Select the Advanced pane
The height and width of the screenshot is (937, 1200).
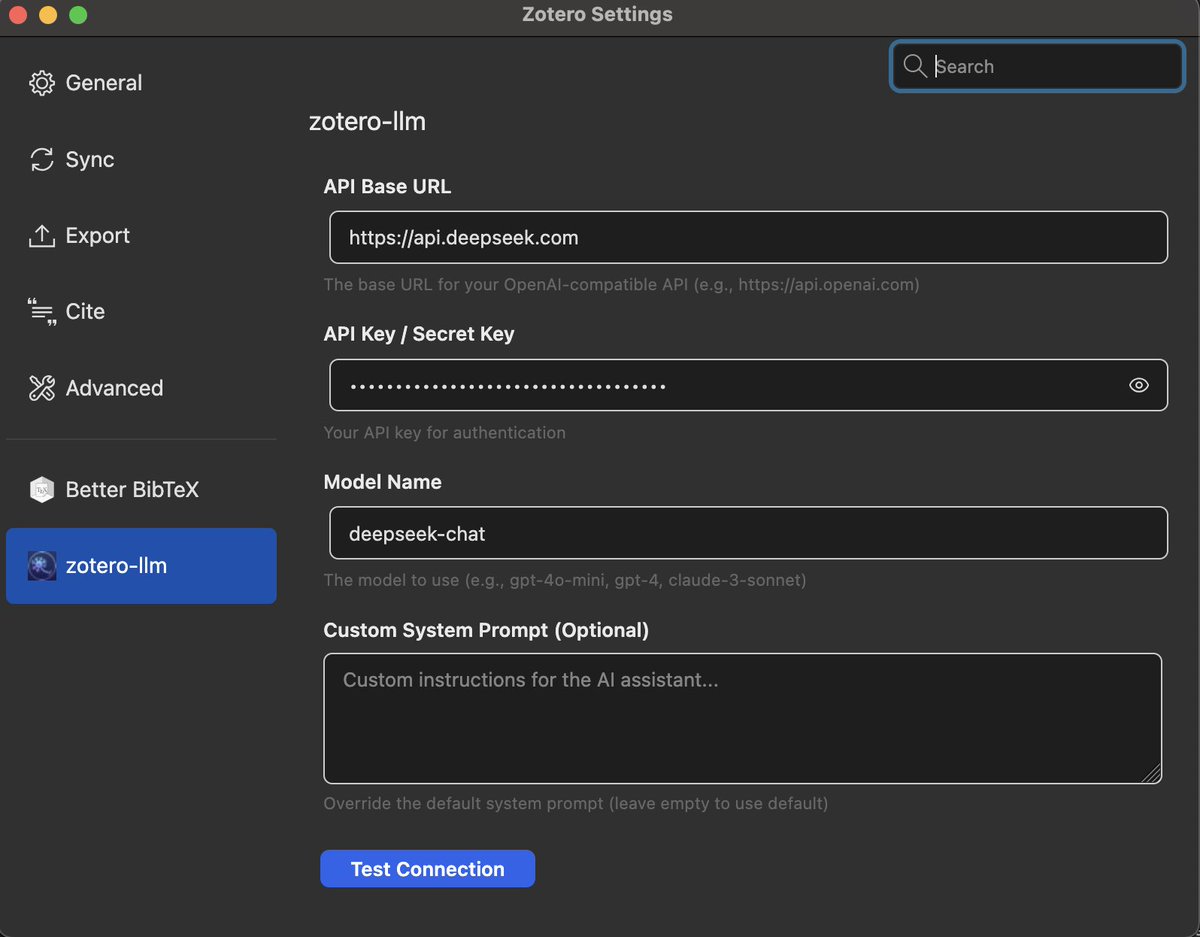pos(141,388)
